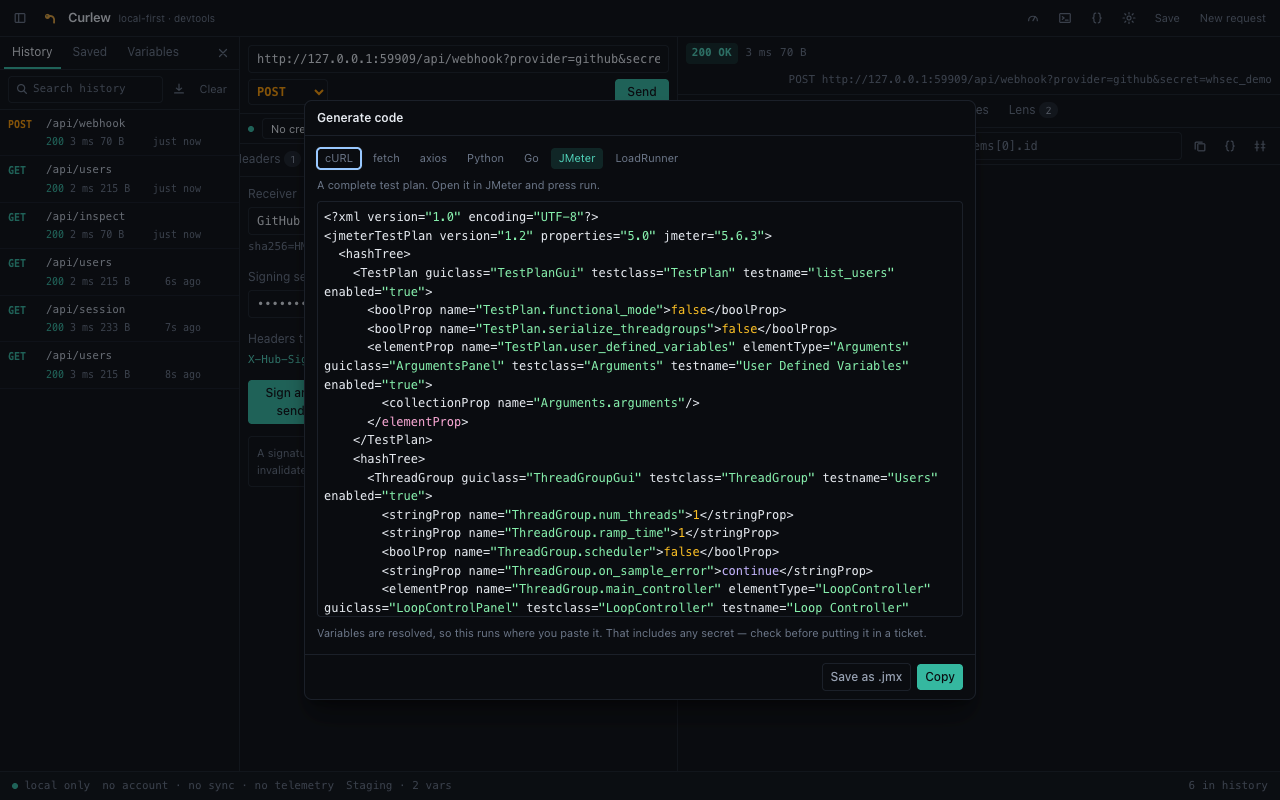Open the /api/inspect history entry

point(119,225)
